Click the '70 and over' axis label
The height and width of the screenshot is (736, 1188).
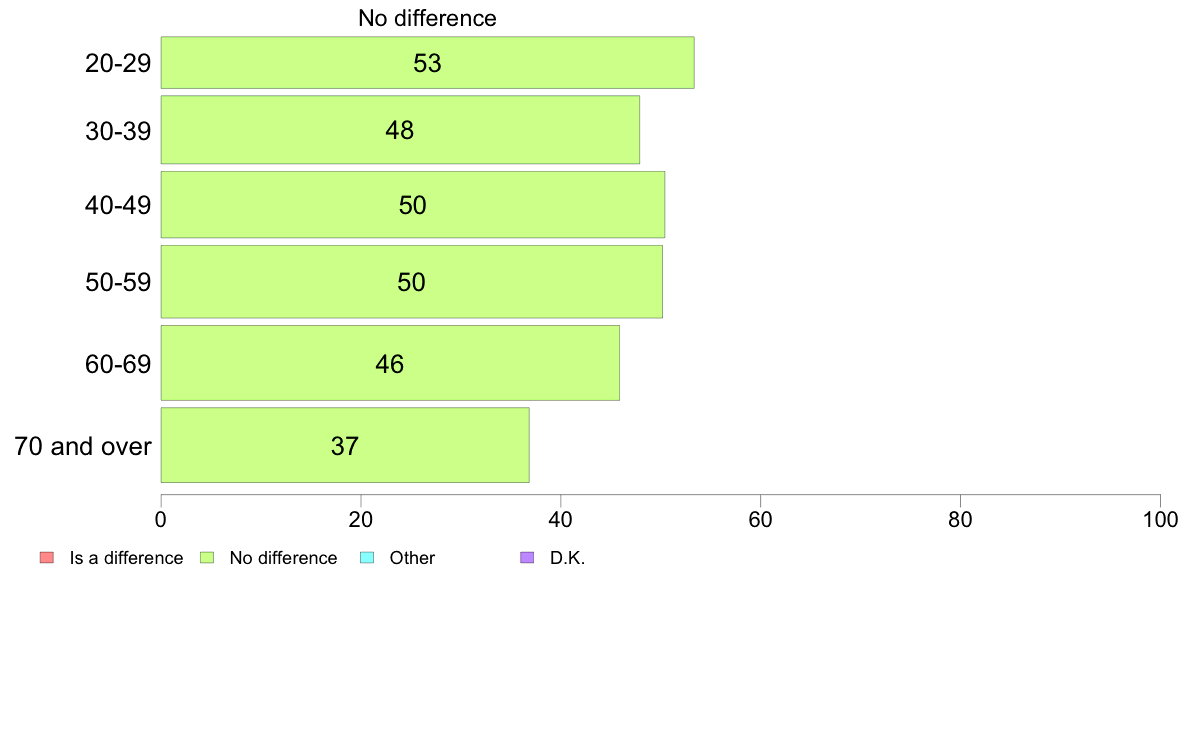pyautogui.click(x=83, y=446)
